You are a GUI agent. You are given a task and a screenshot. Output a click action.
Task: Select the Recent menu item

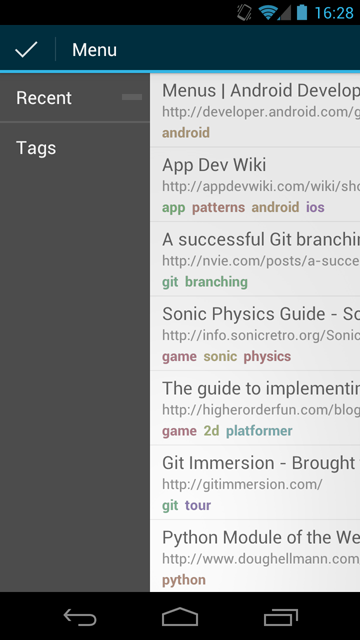coord(75,98)
